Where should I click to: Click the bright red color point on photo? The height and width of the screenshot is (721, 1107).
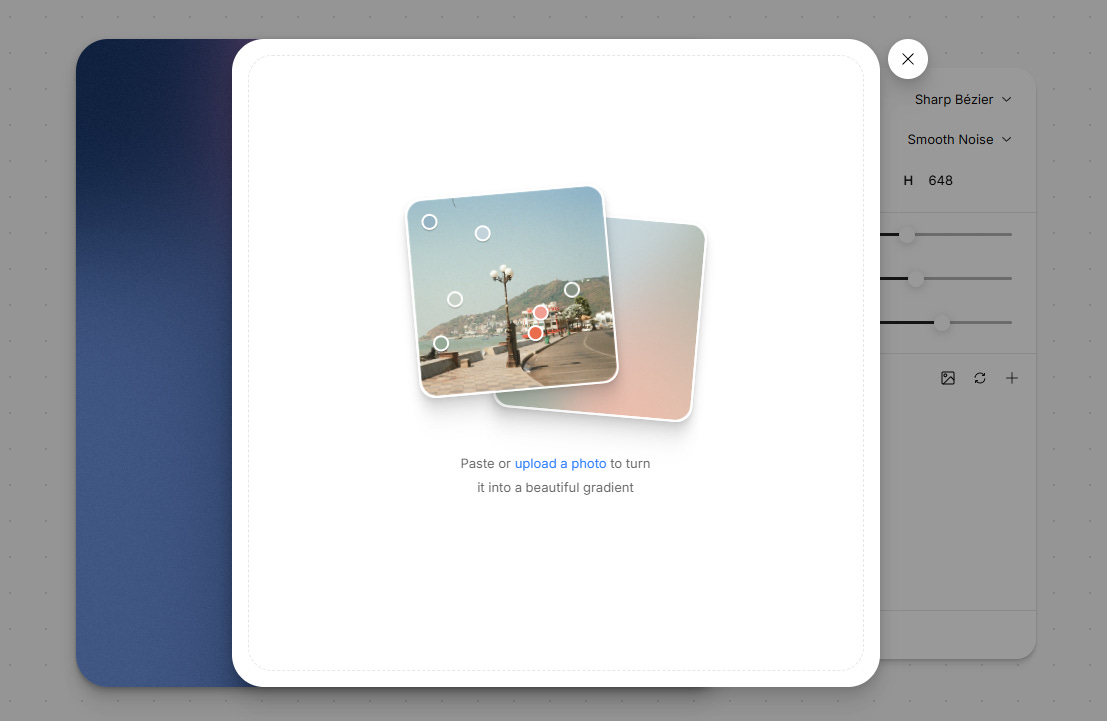[535, 333]
